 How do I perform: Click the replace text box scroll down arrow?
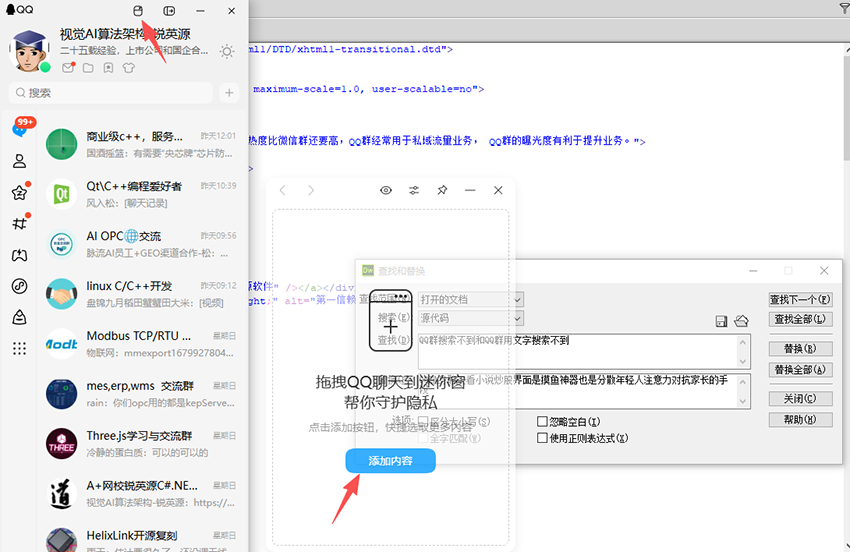pyautogui.click(x=743, y=401)
